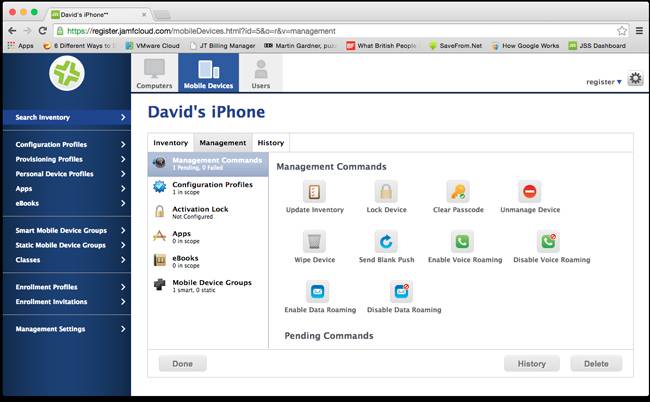Click the Disable Data Roaming icon
650x402 pixels.
[401, 291]
